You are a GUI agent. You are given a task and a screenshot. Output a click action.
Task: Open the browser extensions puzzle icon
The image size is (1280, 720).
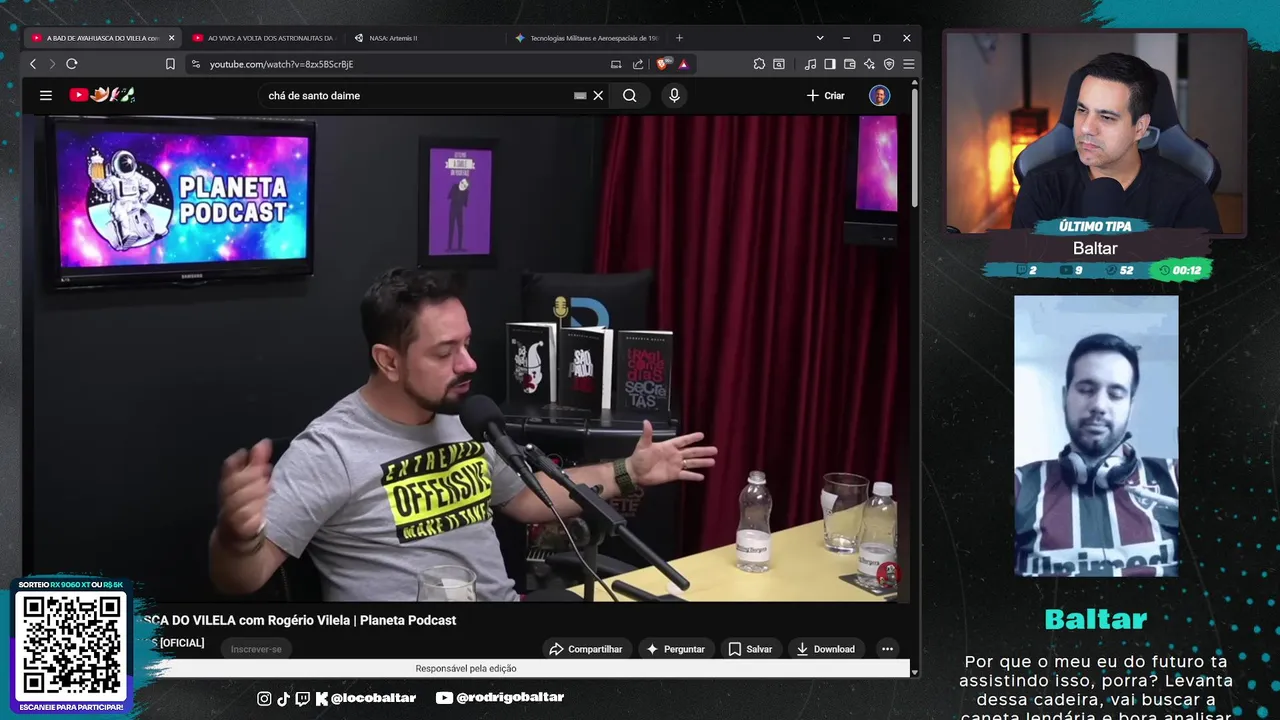(759, 64)
